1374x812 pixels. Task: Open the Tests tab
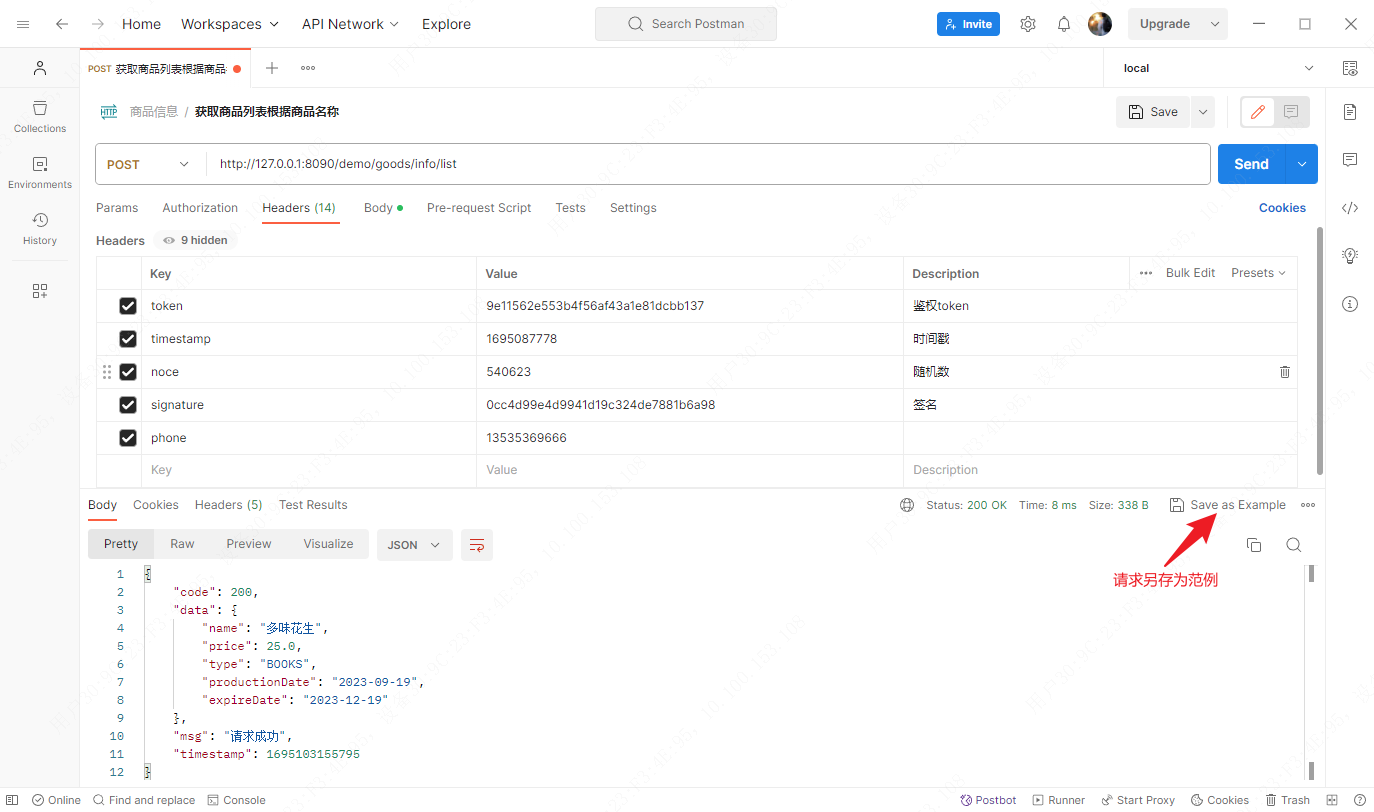click(x=570, y=208)
